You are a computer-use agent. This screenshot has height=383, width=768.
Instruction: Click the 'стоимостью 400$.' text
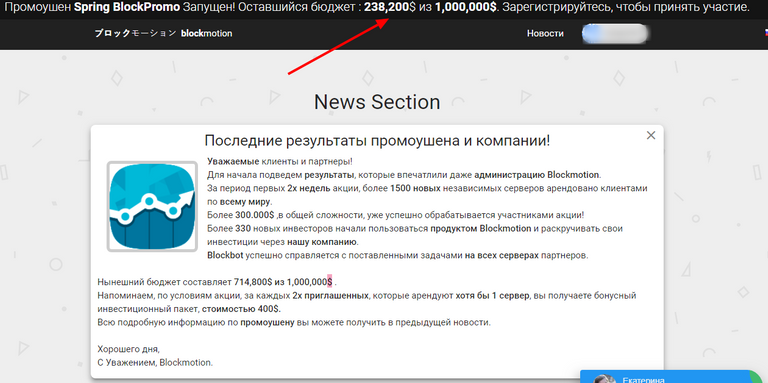tap(241, 310)
